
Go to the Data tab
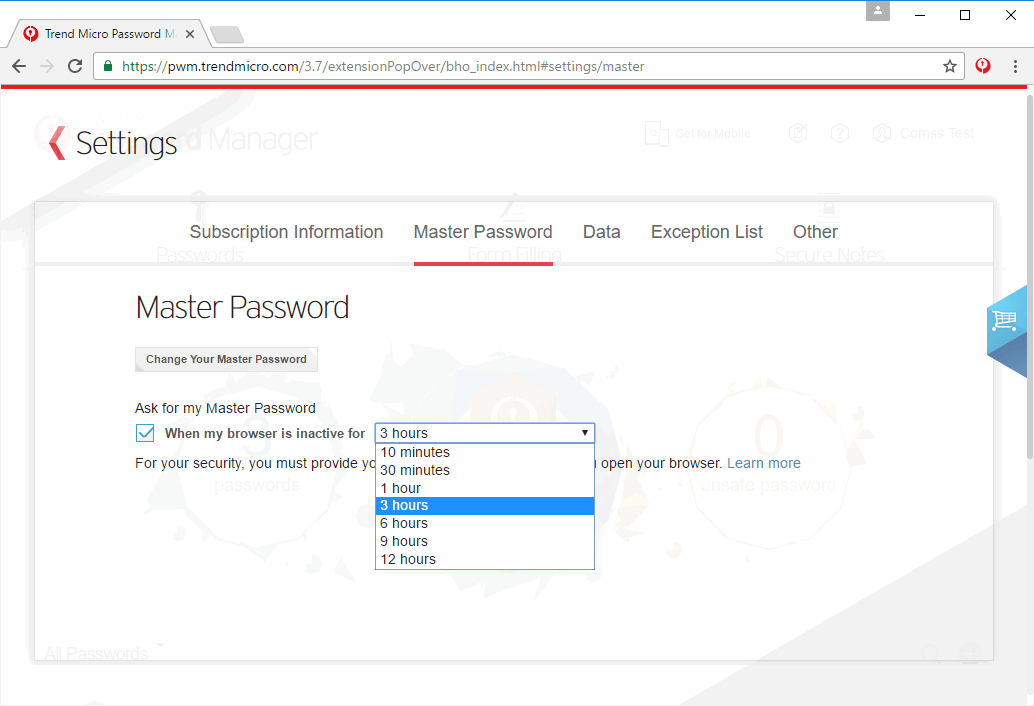(601, 232)
